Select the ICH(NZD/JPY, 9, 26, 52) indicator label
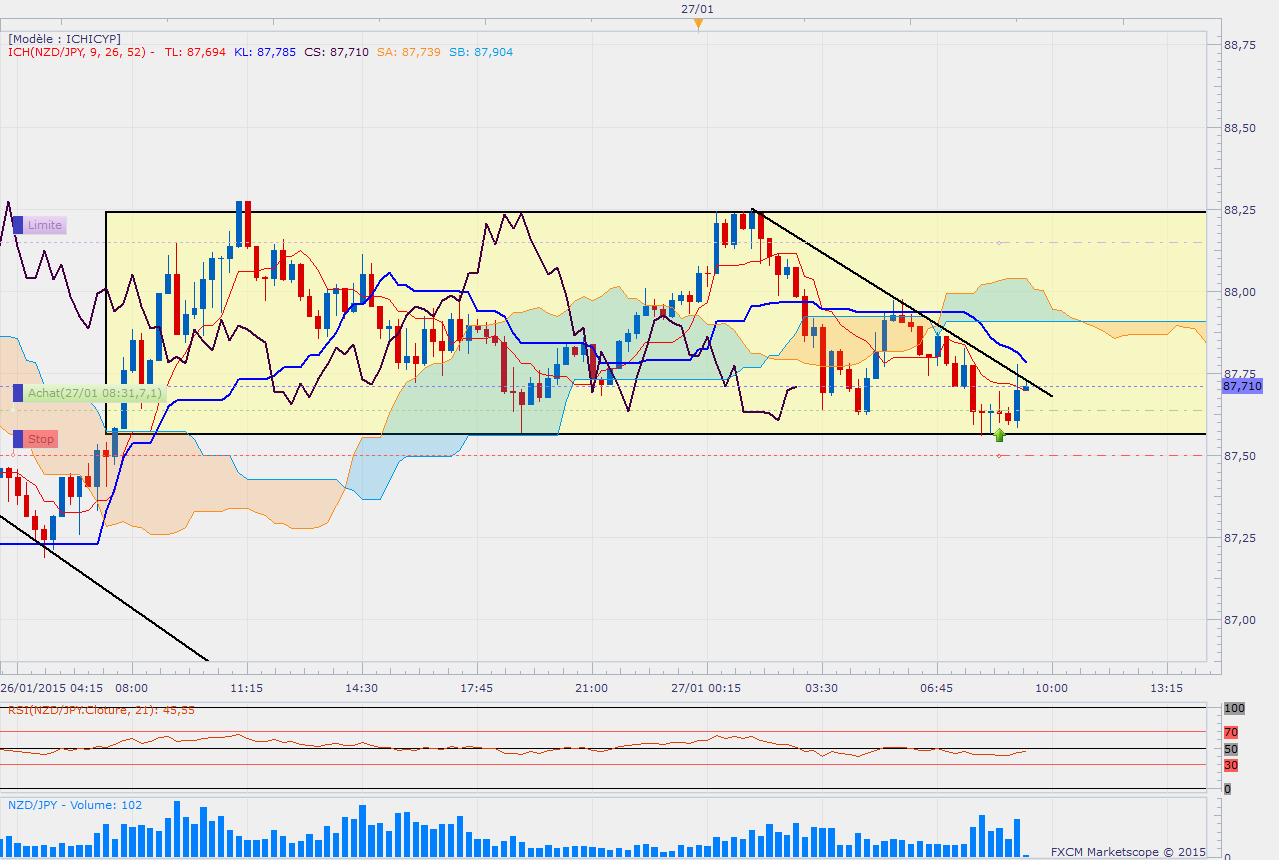Screen dimensions: 1279x860 [78, 52]
